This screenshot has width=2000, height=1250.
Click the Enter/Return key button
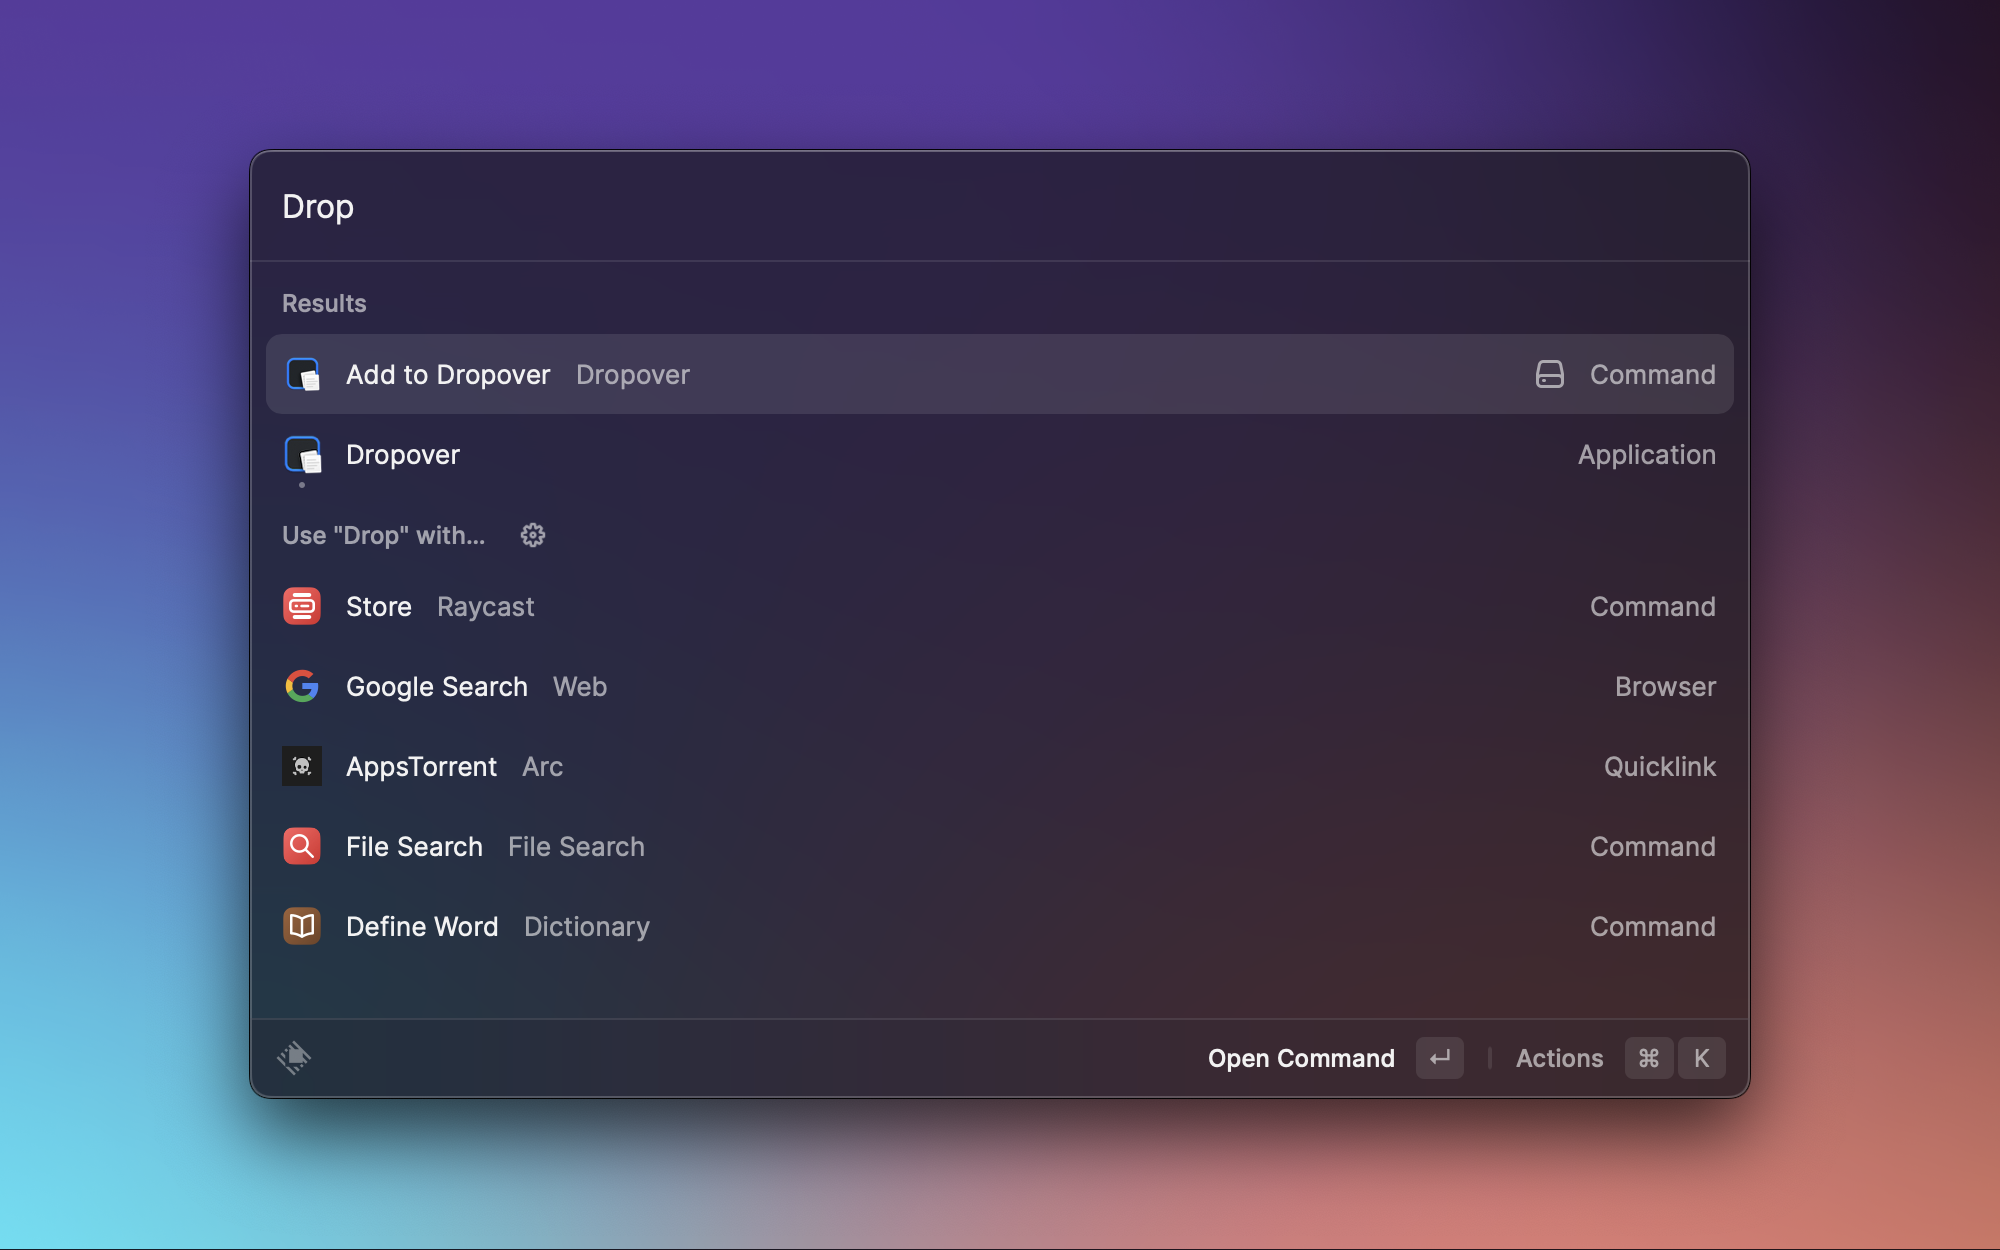click(1438, 1058)
